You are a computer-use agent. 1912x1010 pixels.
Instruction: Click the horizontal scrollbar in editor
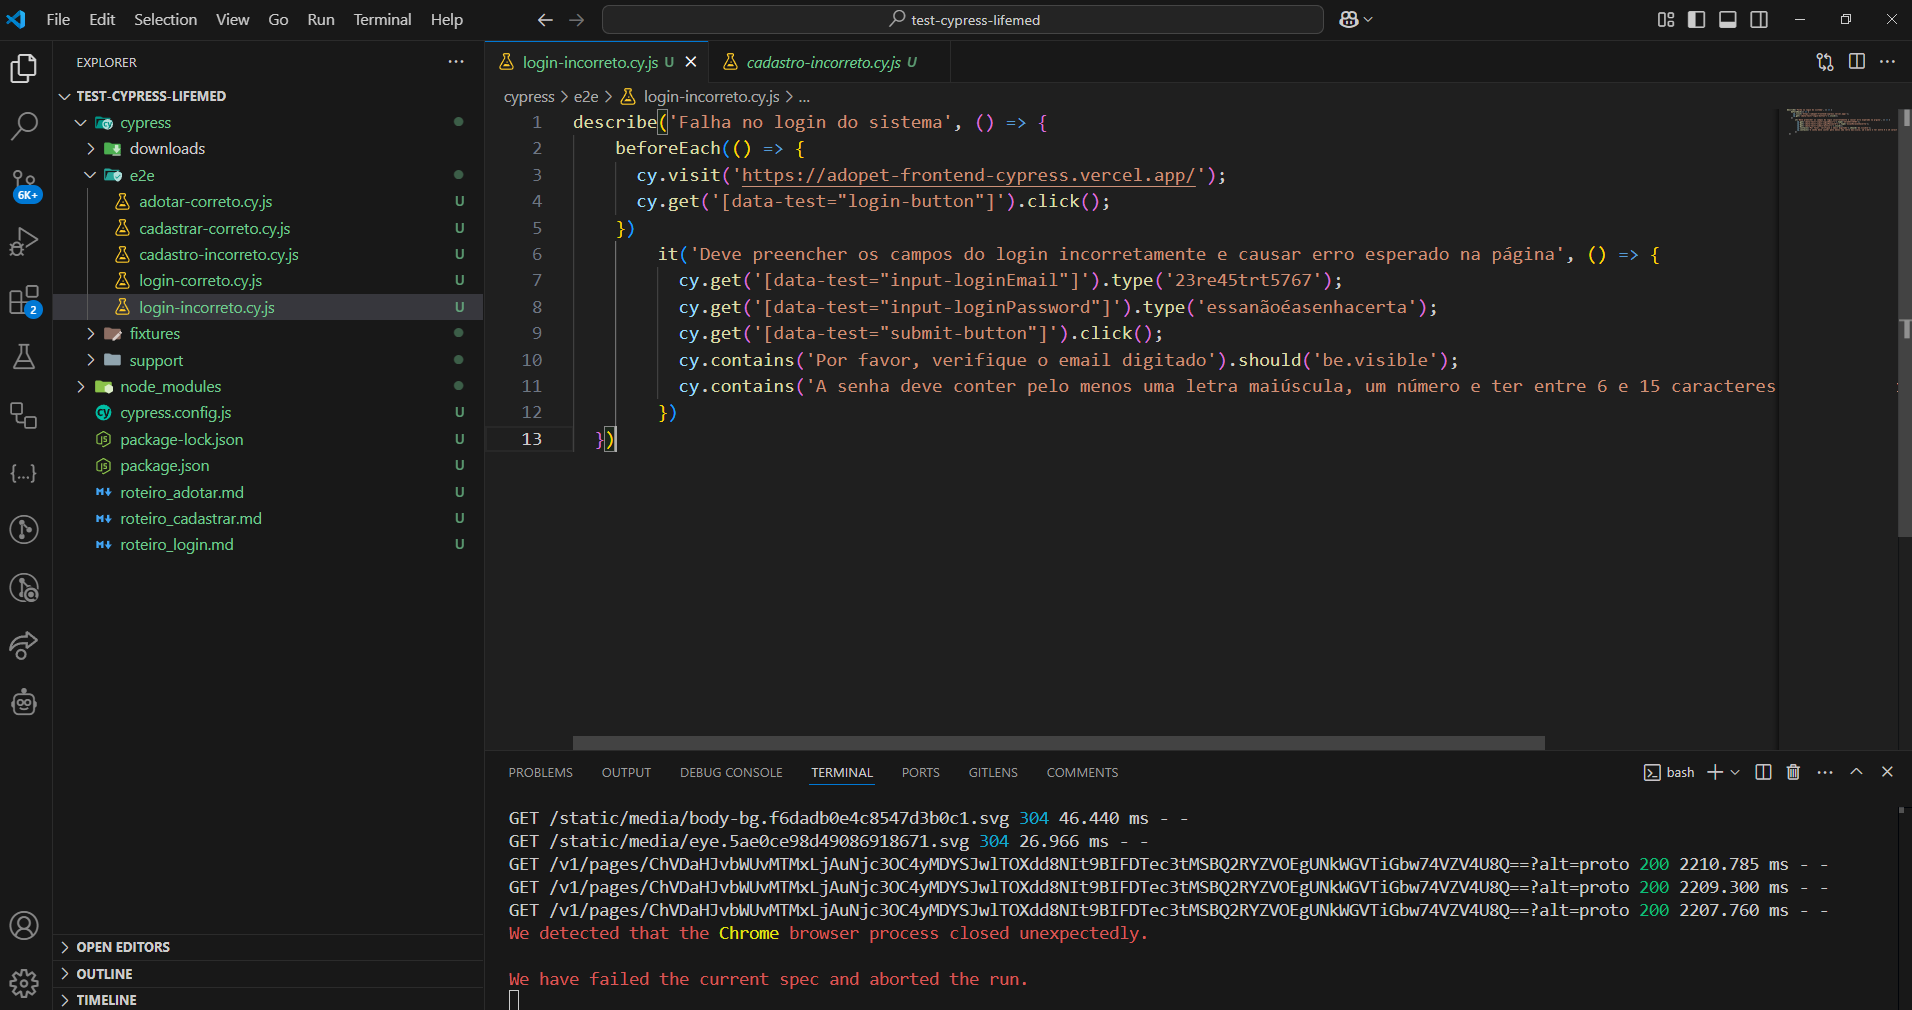point(1058,743)
